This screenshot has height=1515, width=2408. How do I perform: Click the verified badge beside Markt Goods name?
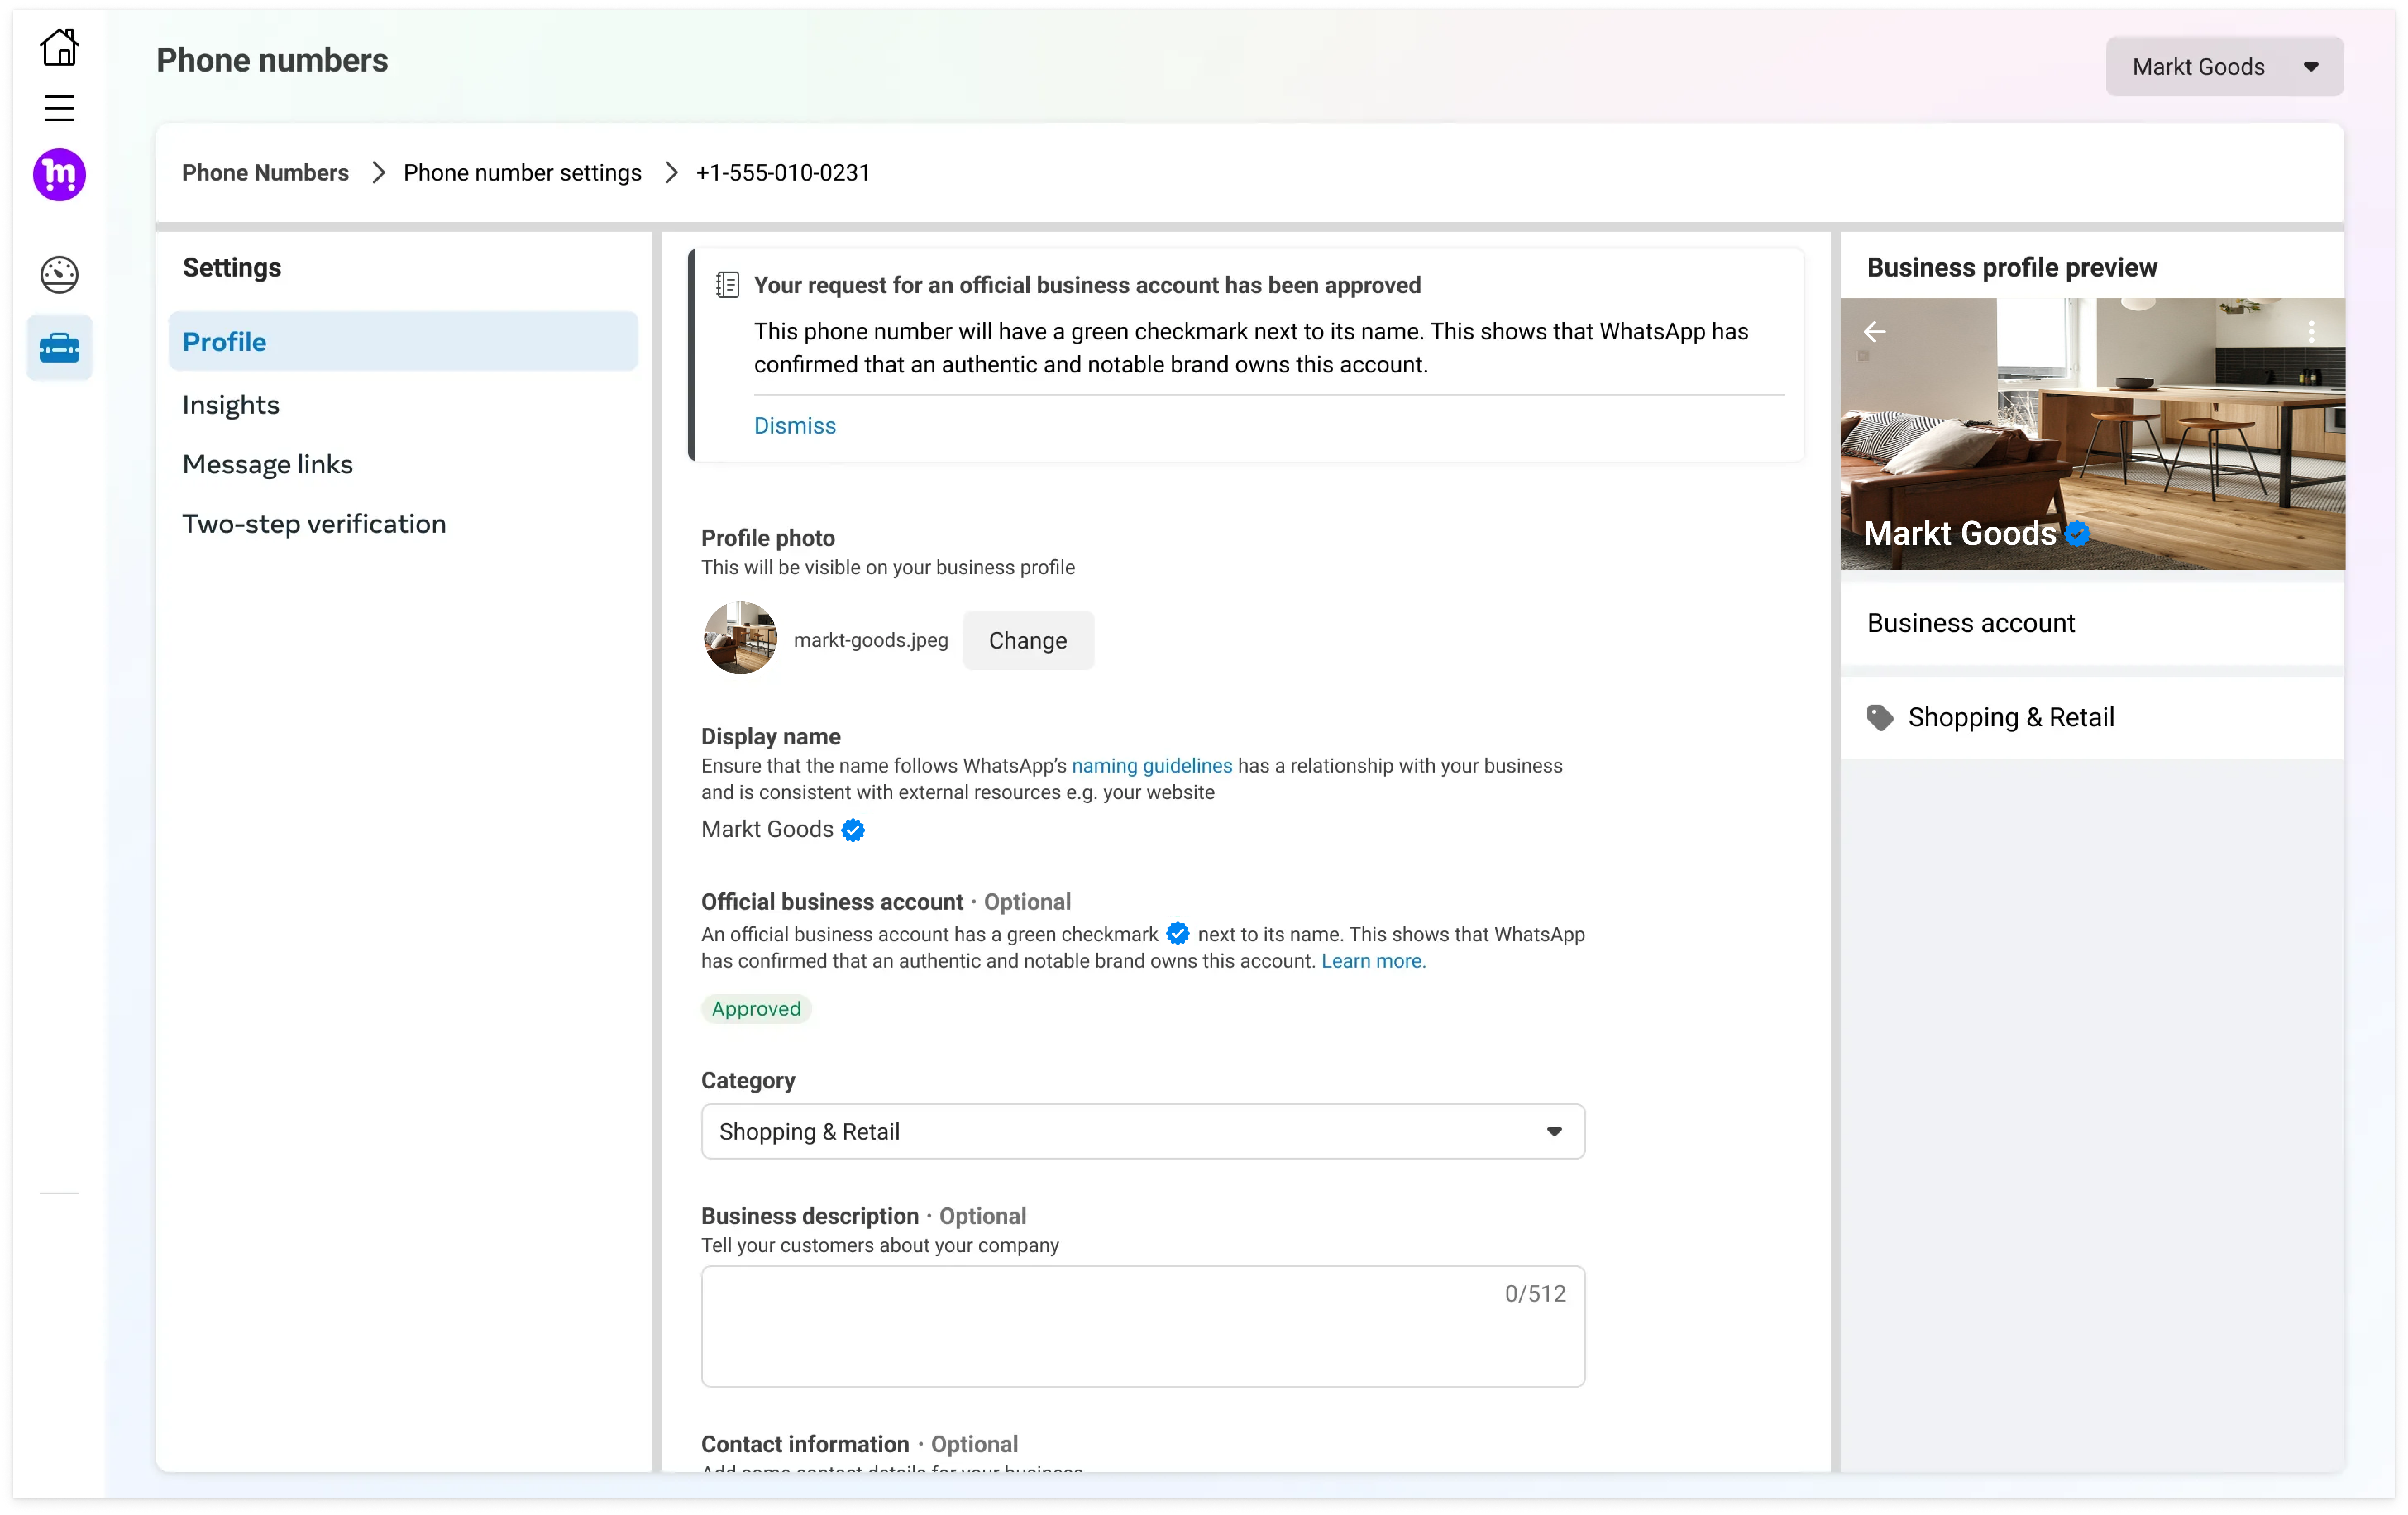point(852,830)
